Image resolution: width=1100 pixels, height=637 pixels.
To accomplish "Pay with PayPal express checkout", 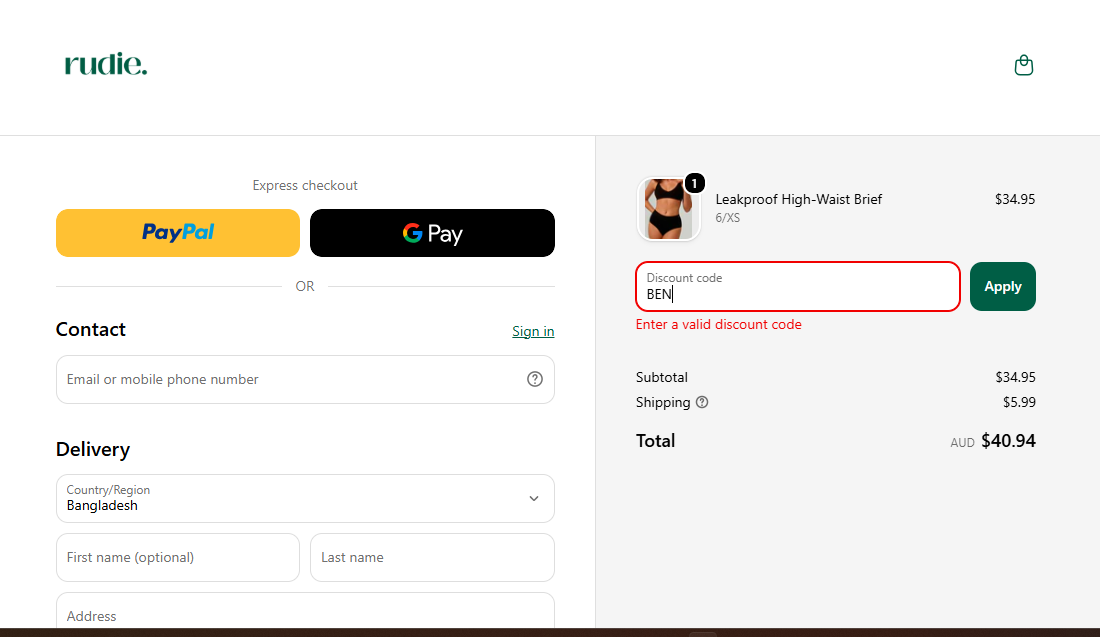I will pos(178,233).
